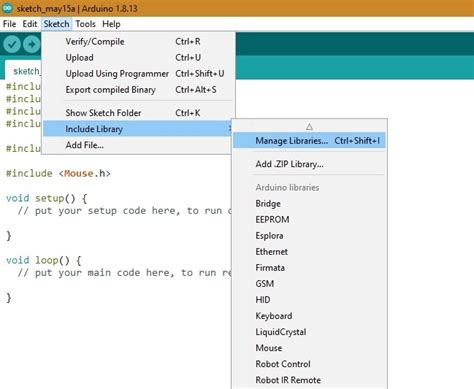Viewport: 474px width, 389px height.
Task: Include the Robot Control library
Action: (x=309, y=364)
